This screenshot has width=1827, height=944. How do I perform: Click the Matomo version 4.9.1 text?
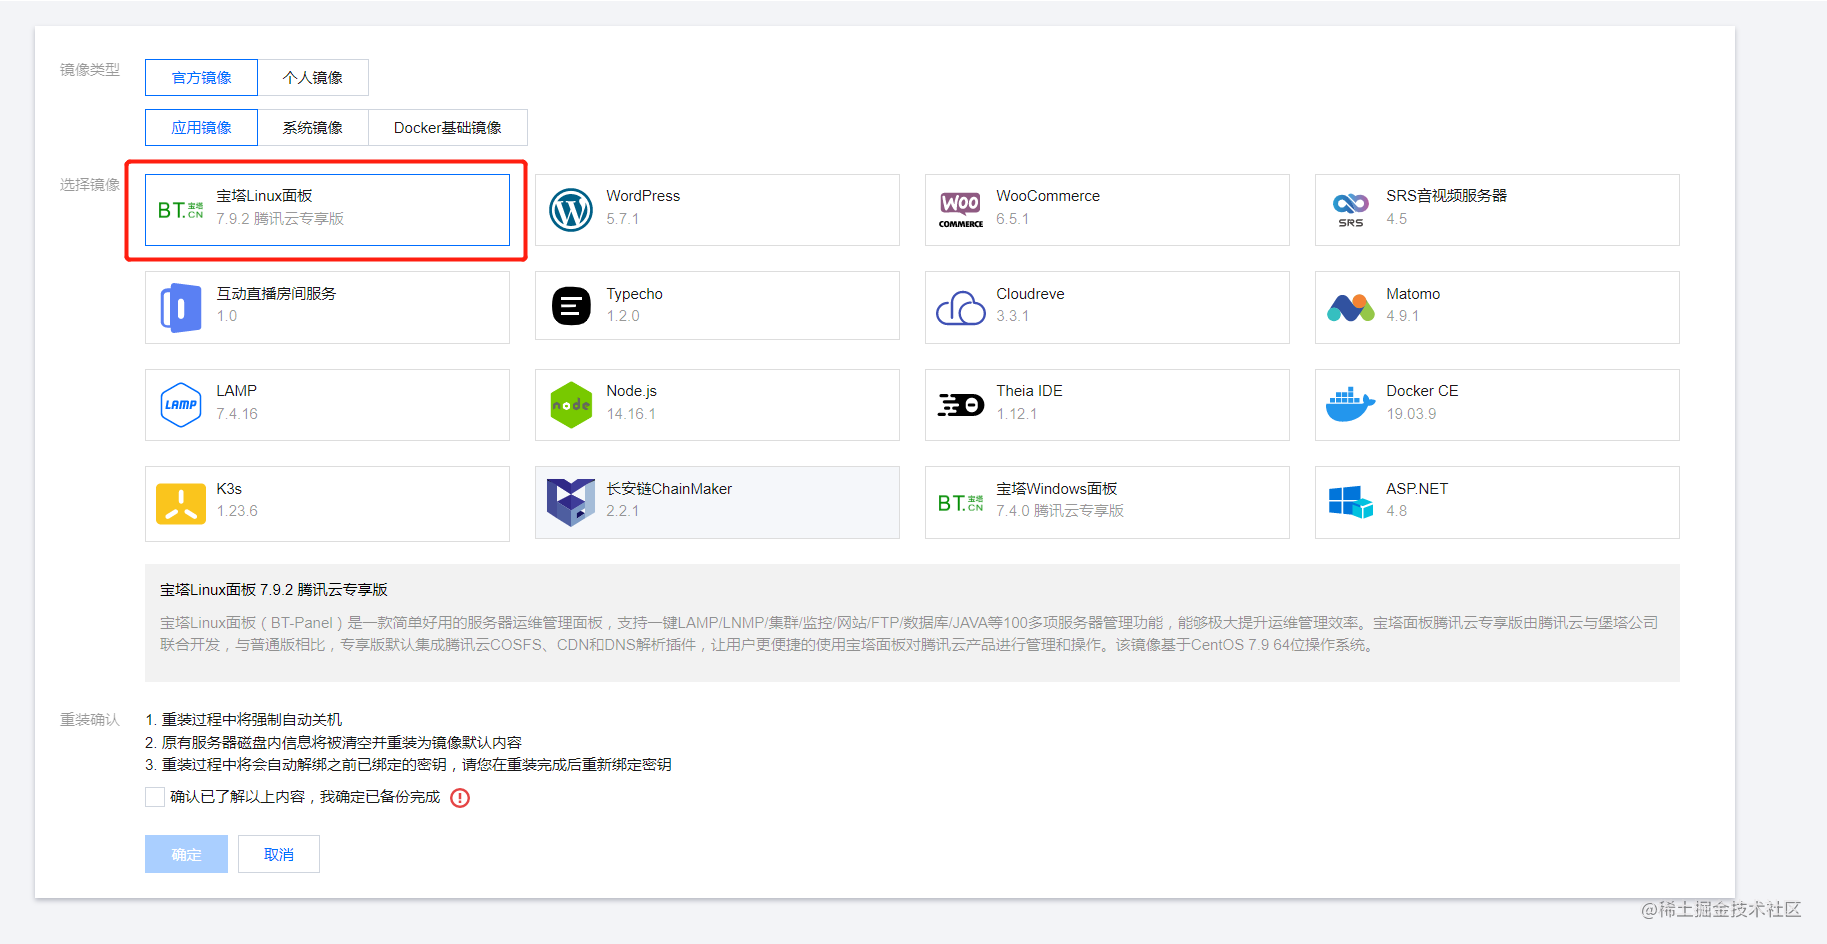point(1402,316)
